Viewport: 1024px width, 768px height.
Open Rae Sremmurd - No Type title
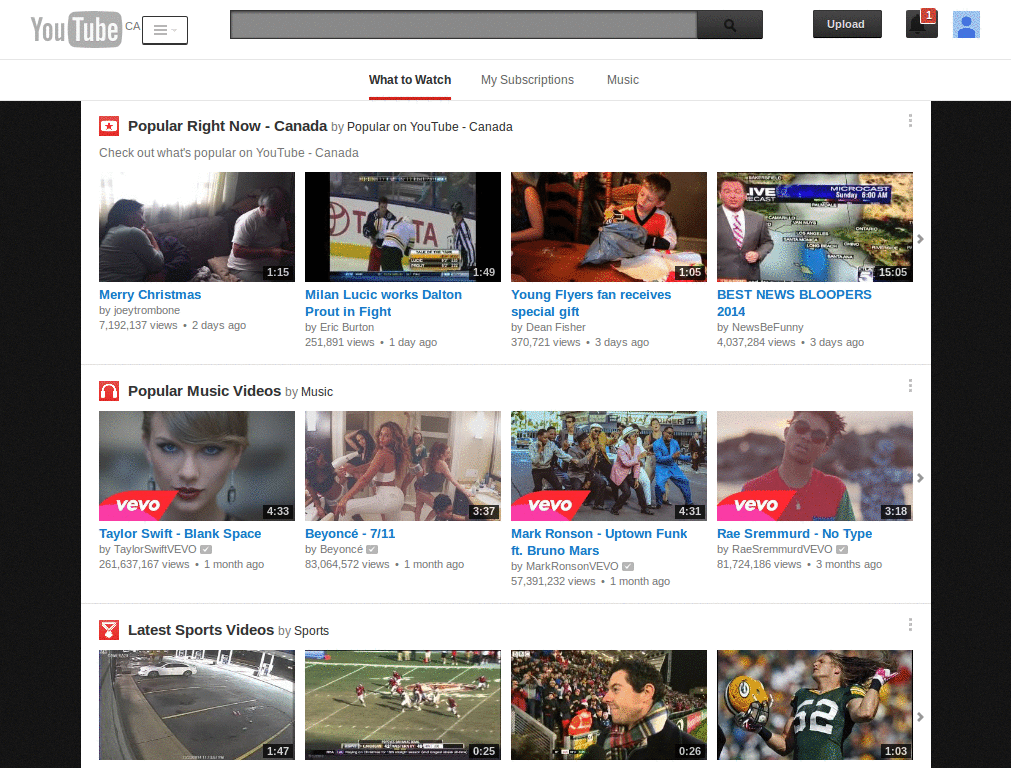coord(795,534)
